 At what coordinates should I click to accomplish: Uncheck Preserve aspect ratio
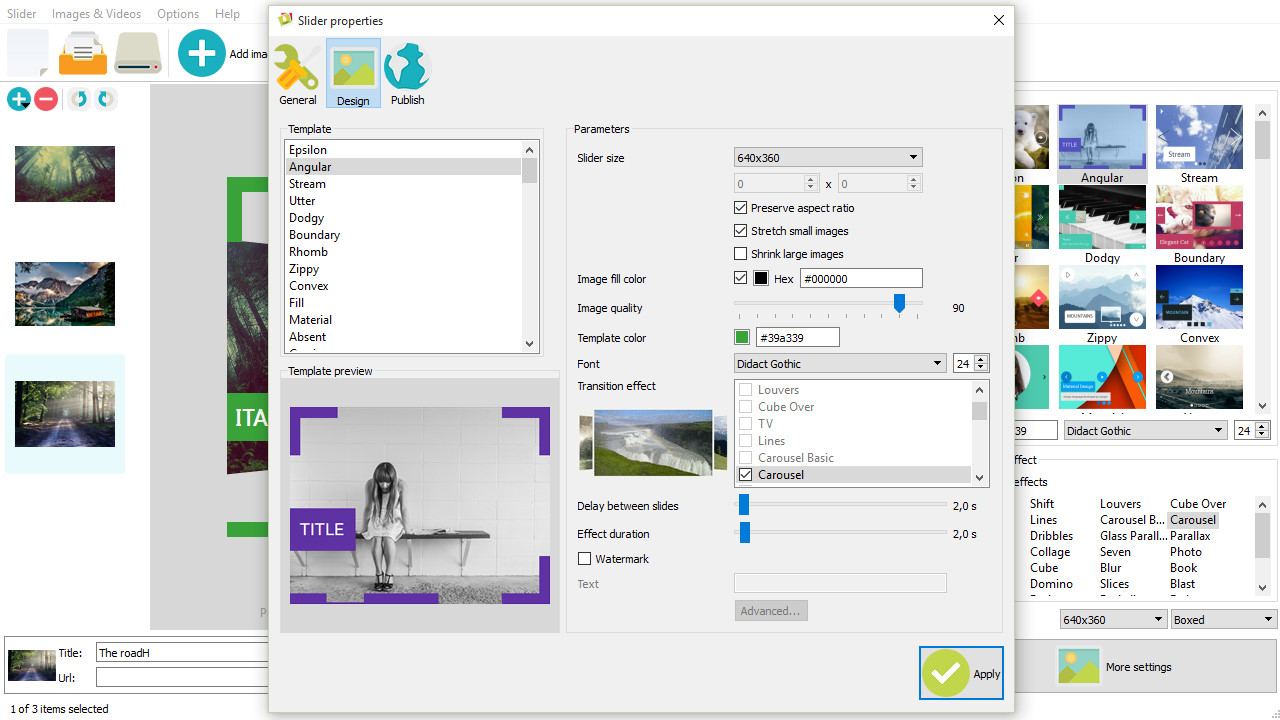(741, 208)
